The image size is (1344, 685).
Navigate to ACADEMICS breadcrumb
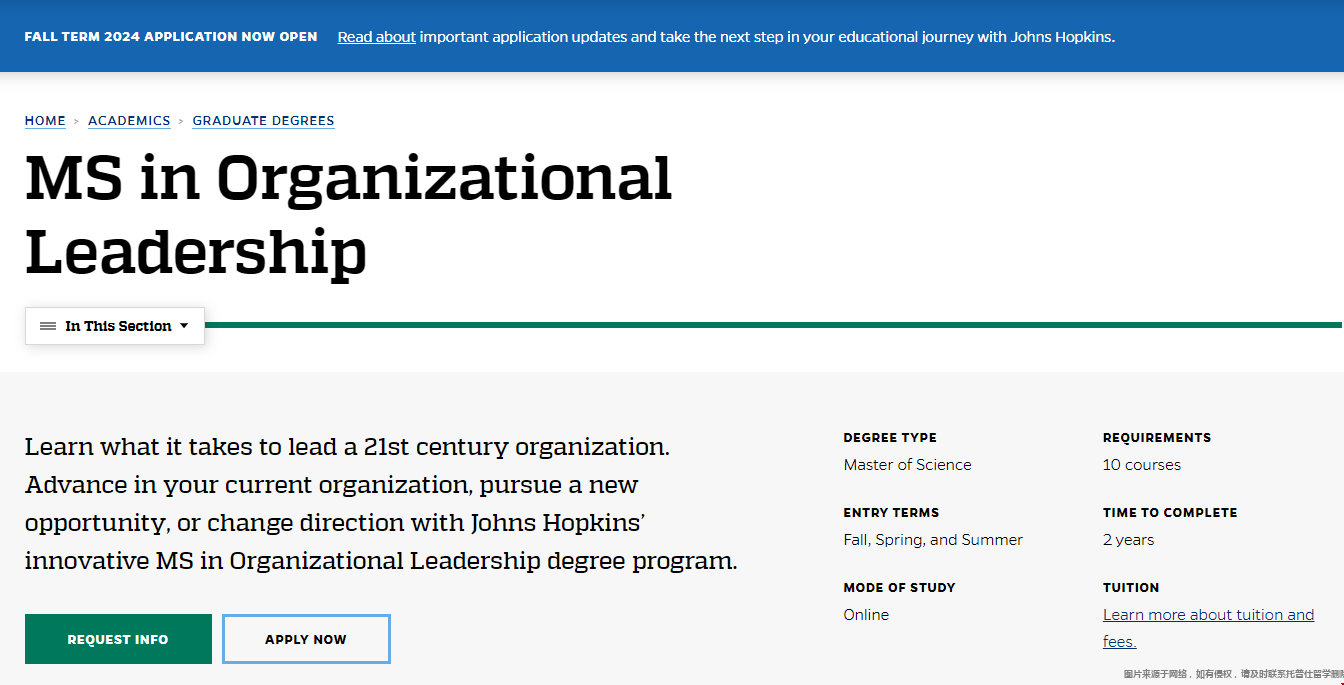(129, 121)
